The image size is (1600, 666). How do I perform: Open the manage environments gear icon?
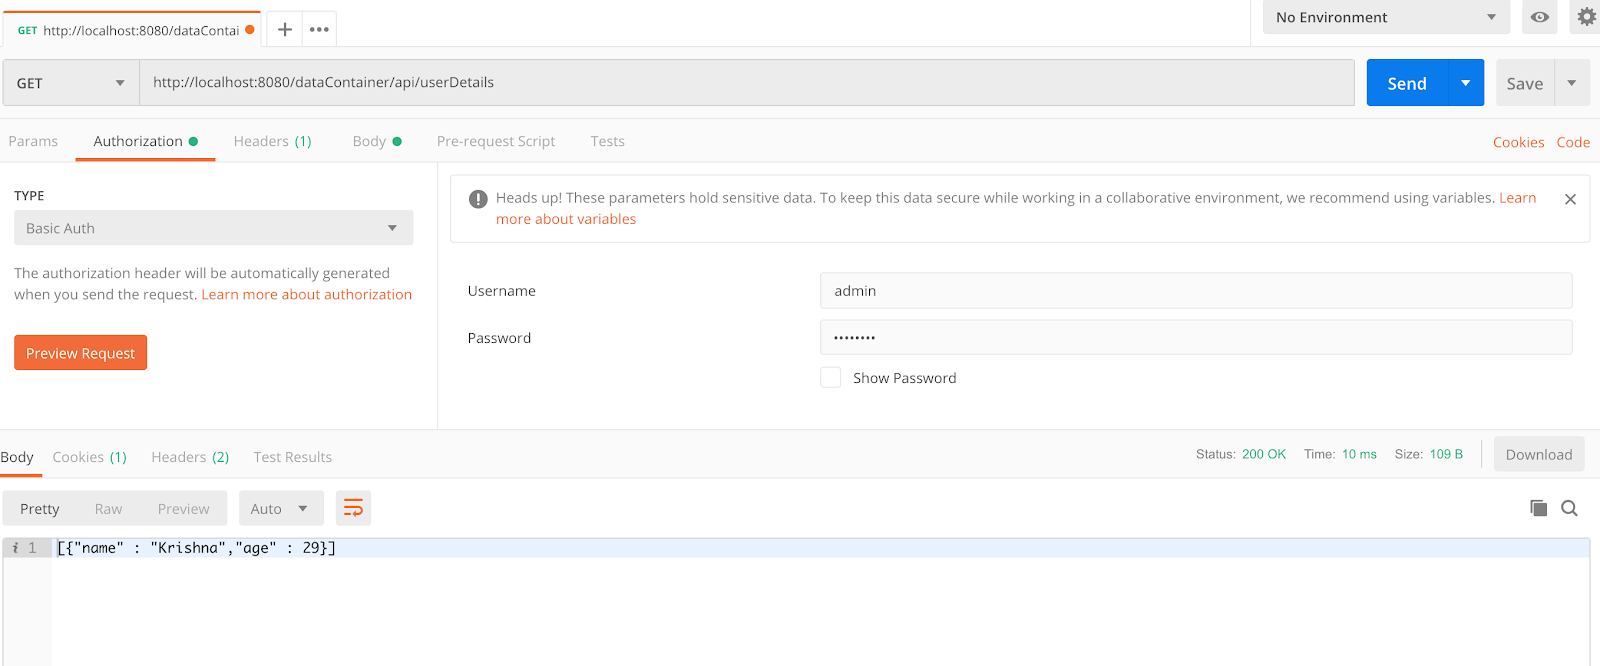(x=1586, y=17)
